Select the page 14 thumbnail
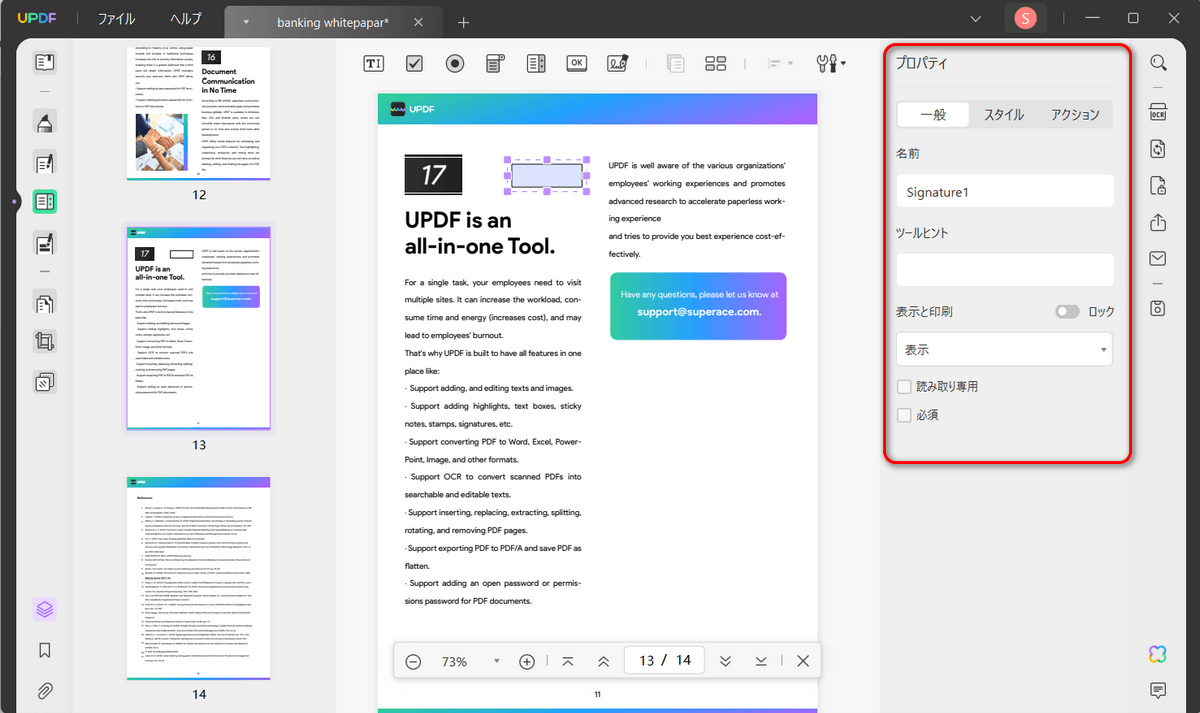 199,576
